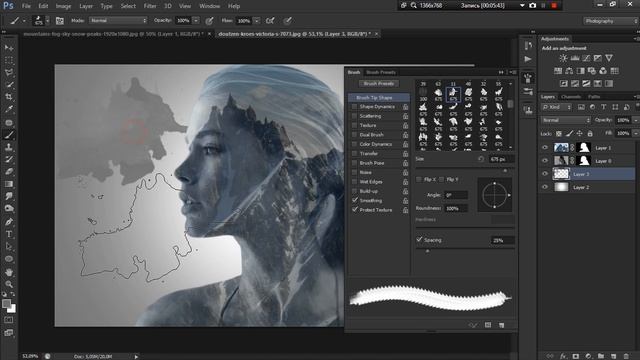Click the Brightness/Contrast adjustment icon
The width and height of the screenshot is (640, 360).
point(563,58)
